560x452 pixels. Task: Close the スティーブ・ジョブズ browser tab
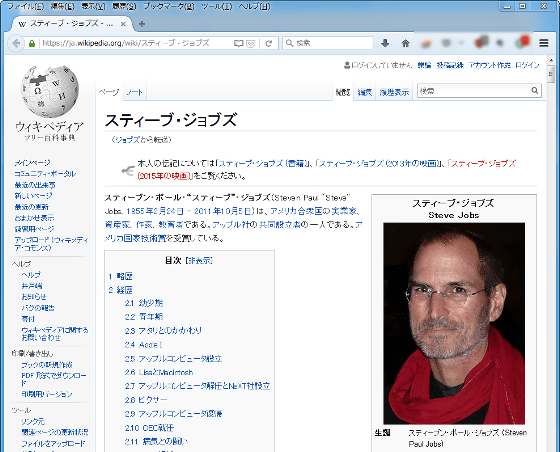[123, 24]
